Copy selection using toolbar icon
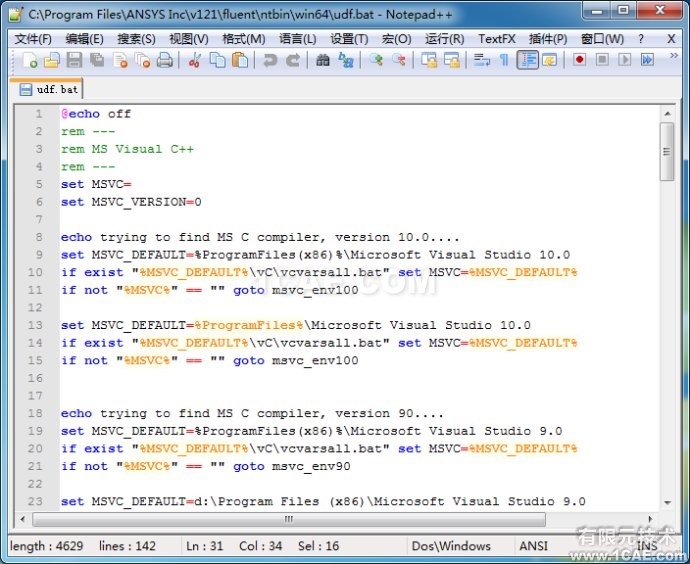Screen dimensions: 690x564 click(217, 60)
